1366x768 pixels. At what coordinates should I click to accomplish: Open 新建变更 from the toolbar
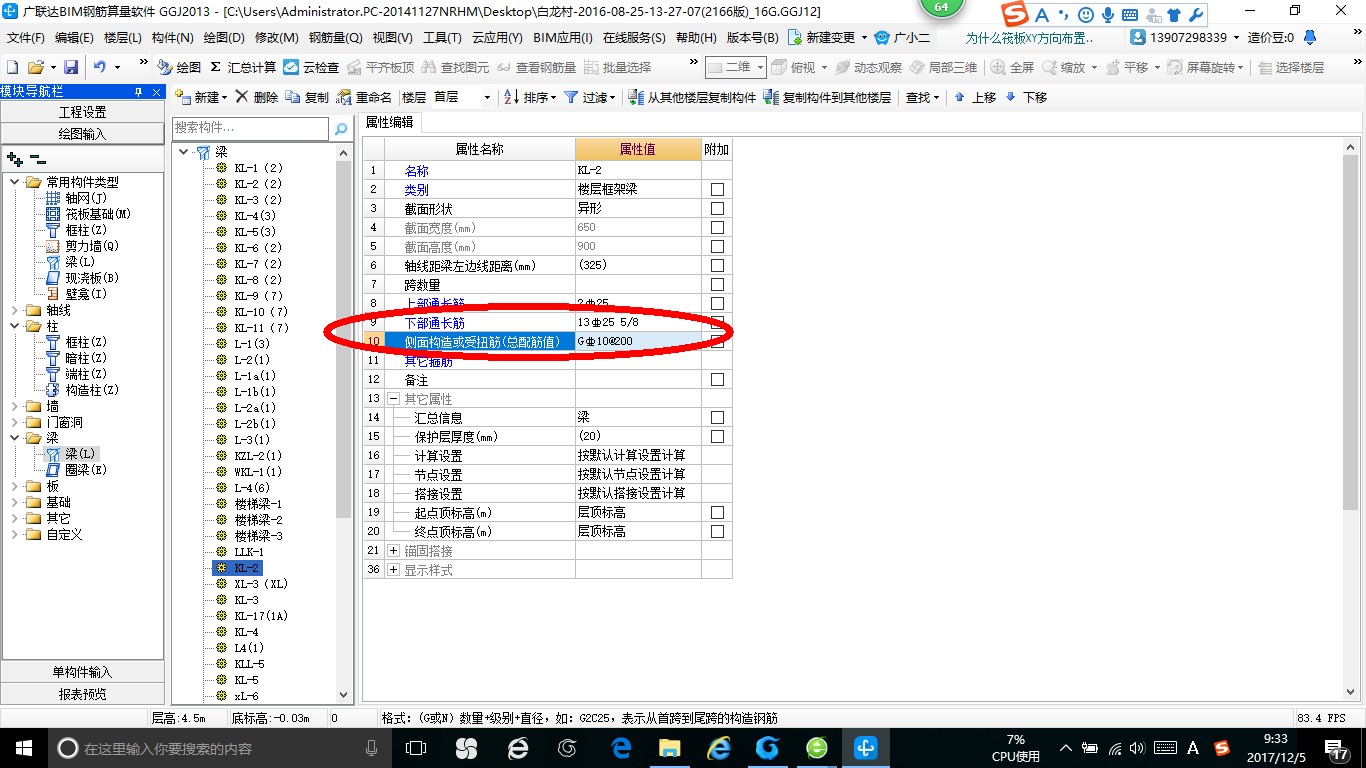coord(822,37)
